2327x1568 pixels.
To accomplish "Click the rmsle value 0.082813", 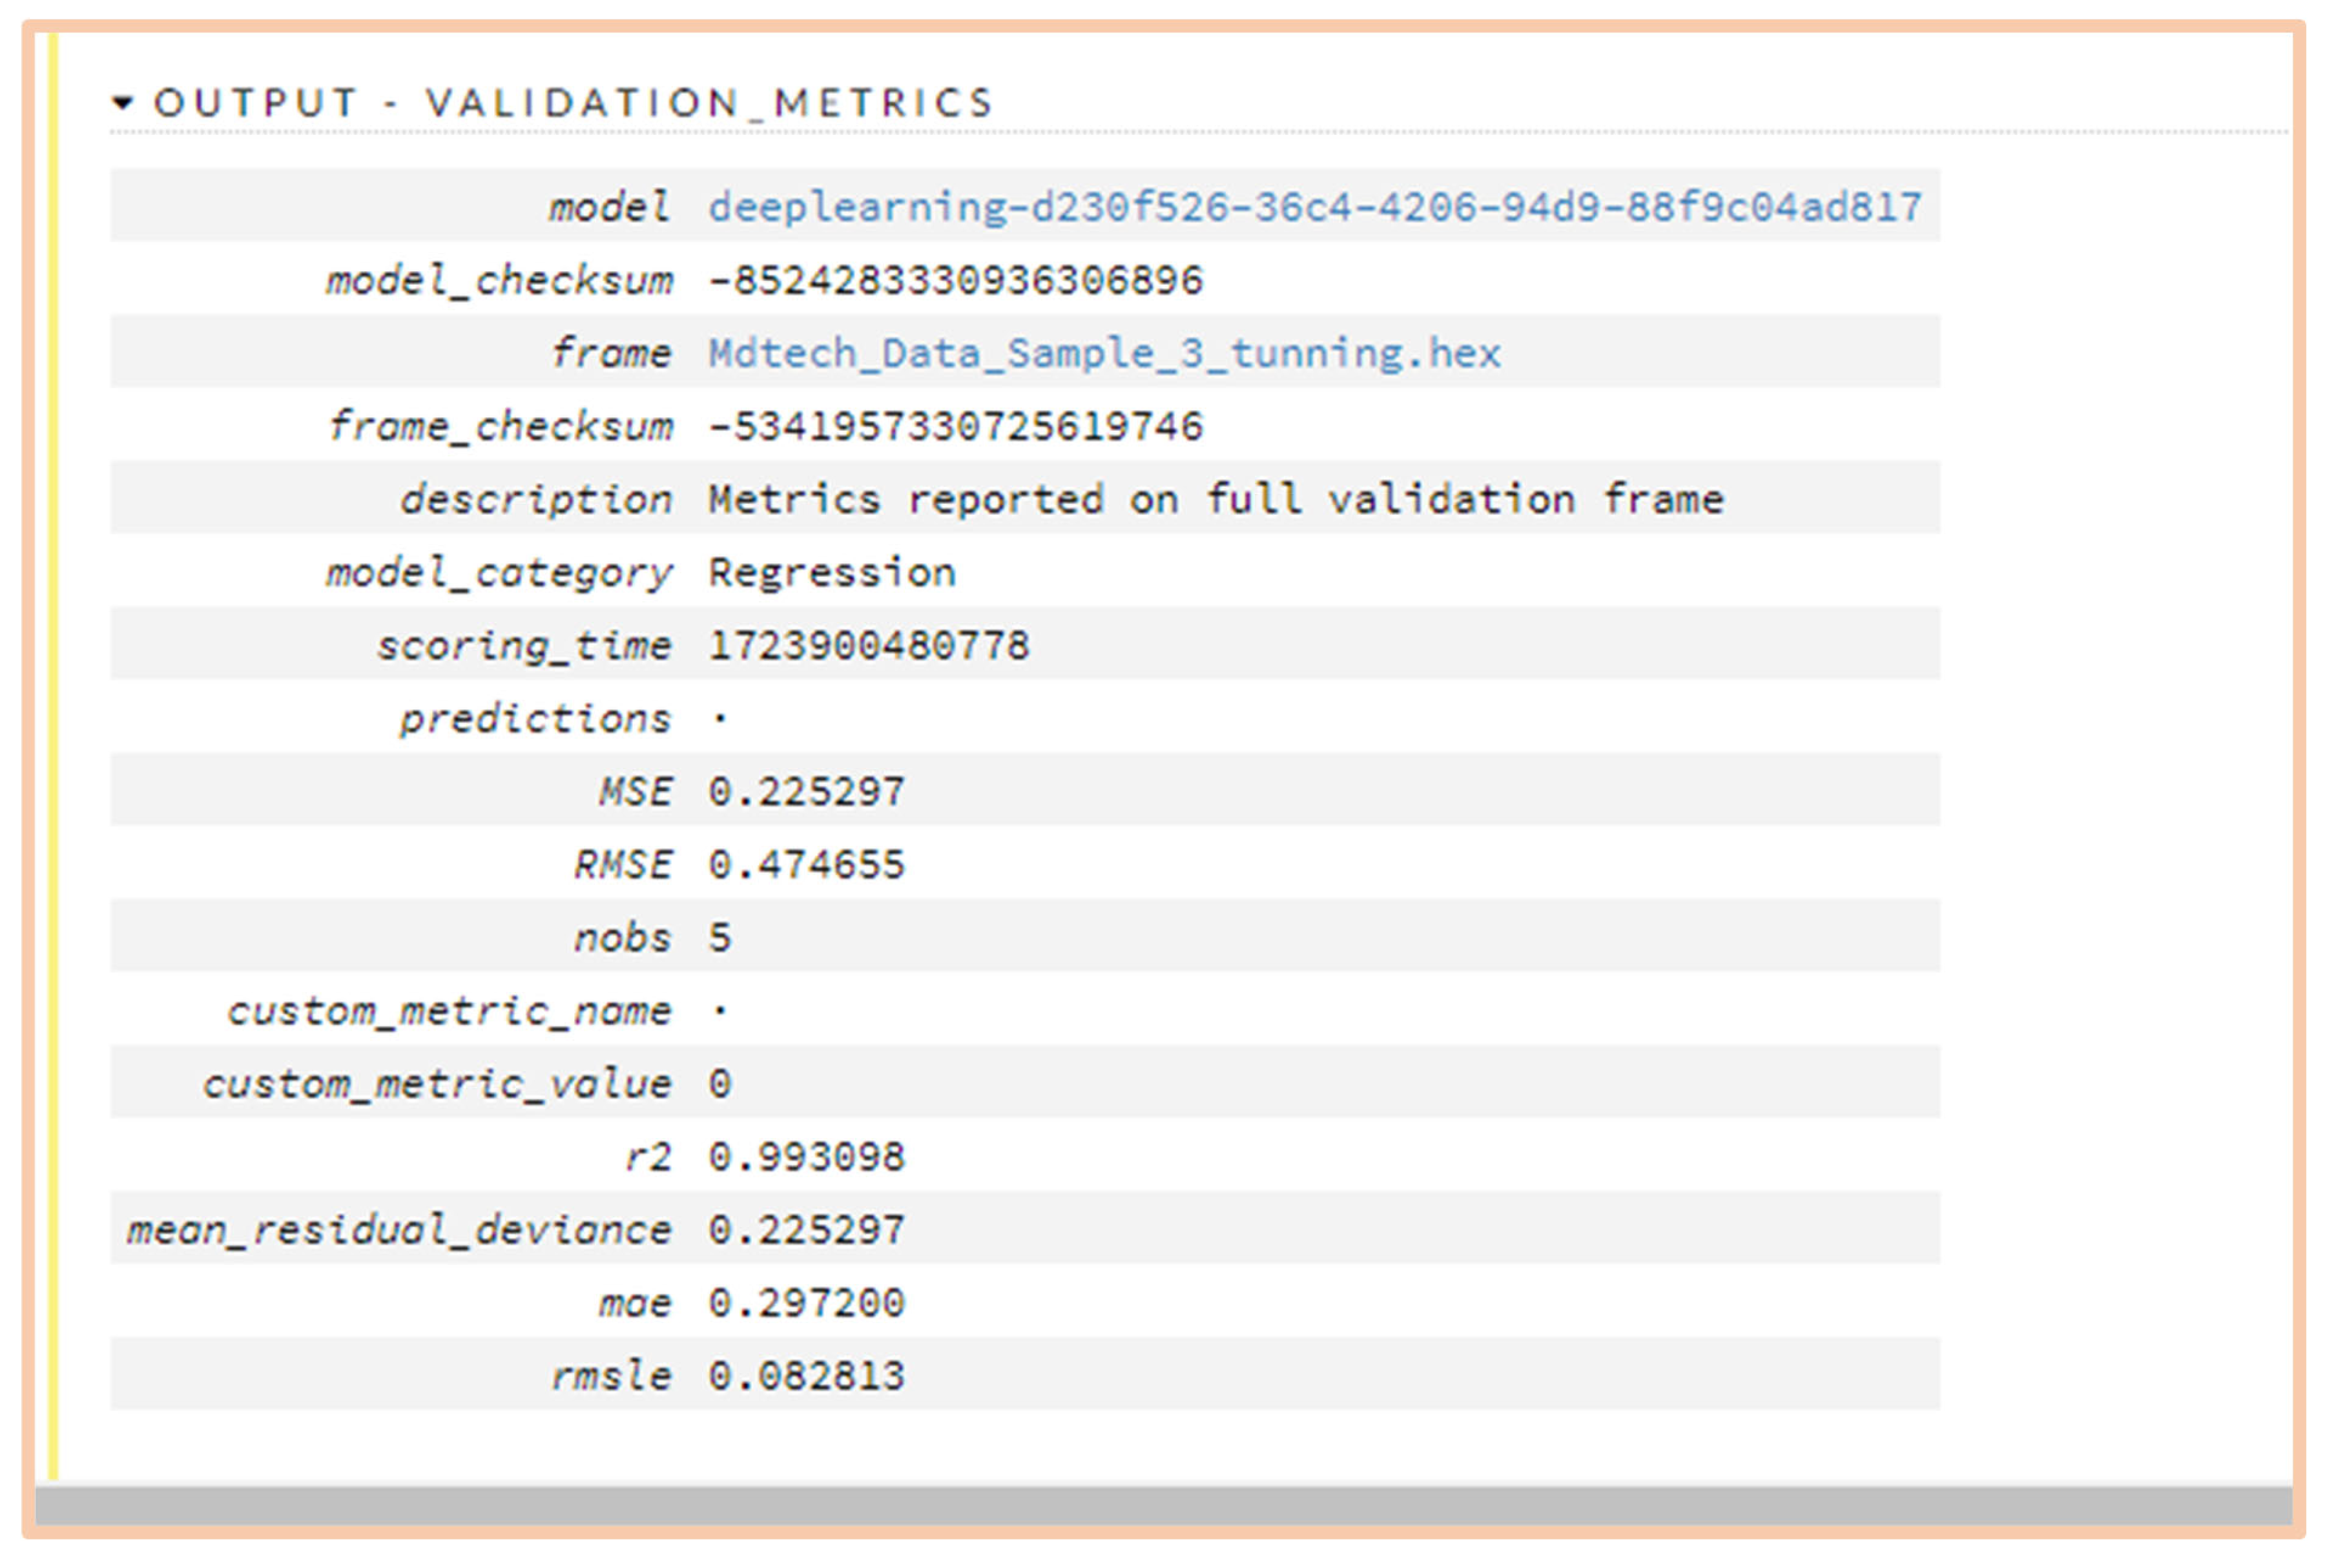I will tap(806, 1375).
